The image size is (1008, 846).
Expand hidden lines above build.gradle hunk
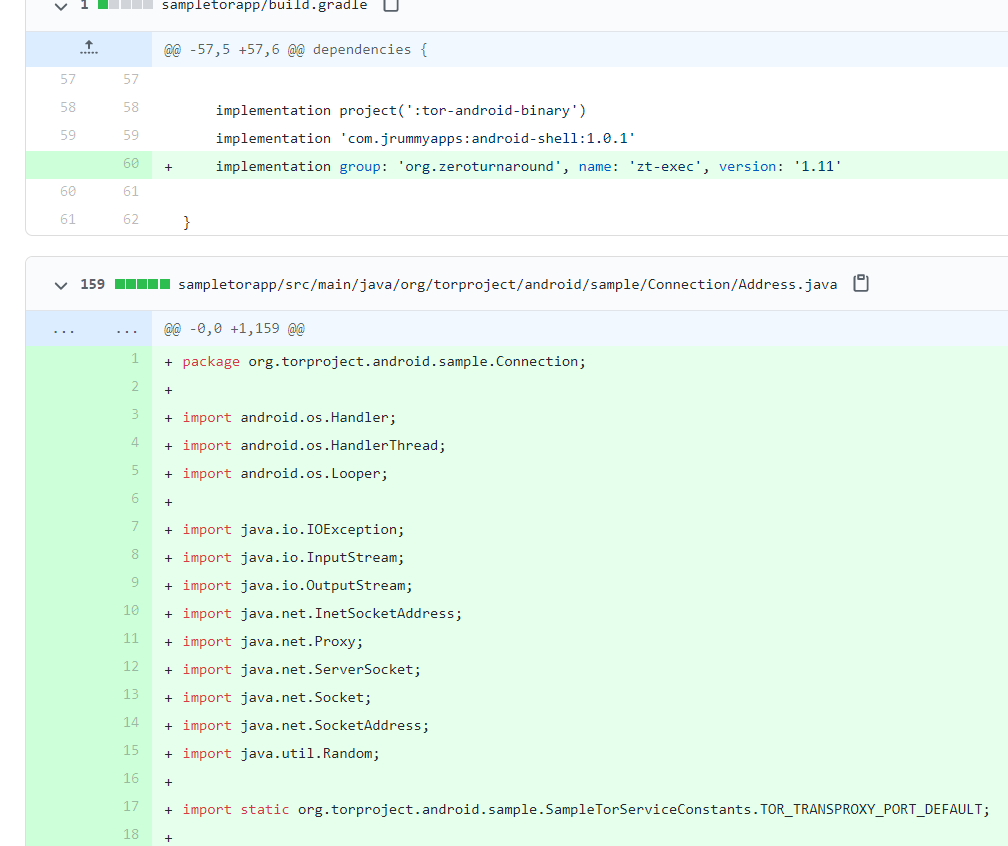[89, 48]
